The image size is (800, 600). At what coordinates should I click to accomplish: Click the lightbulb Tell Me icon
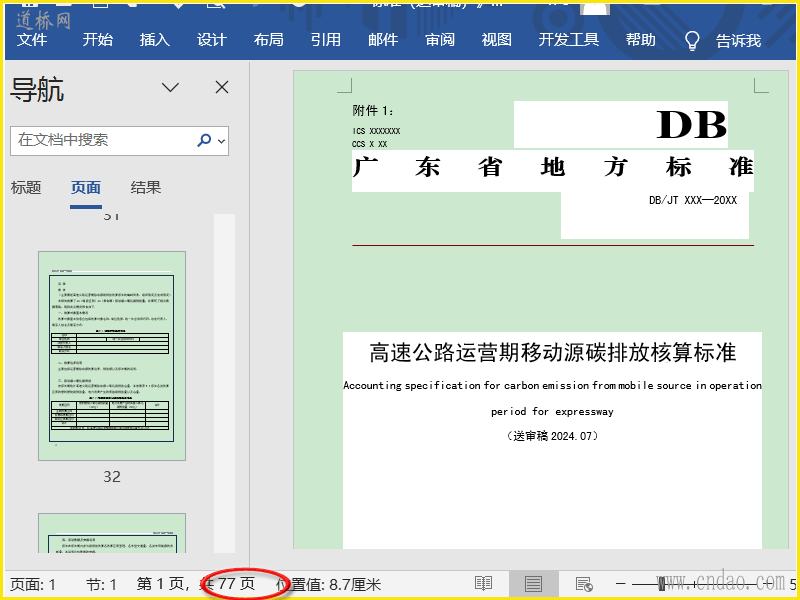[x=692, y=40]
